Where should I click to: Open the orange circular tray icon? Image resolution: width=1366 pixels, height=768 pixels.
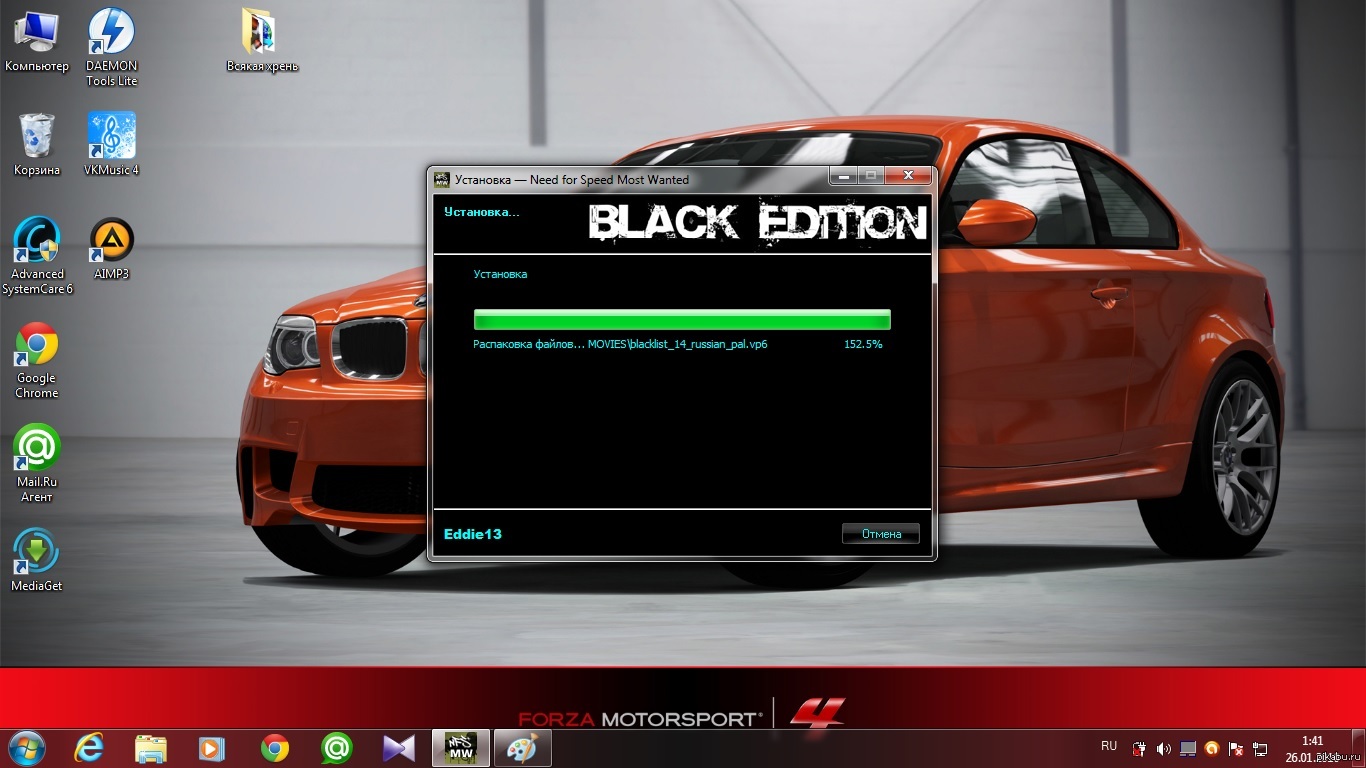coord(1212,748)
